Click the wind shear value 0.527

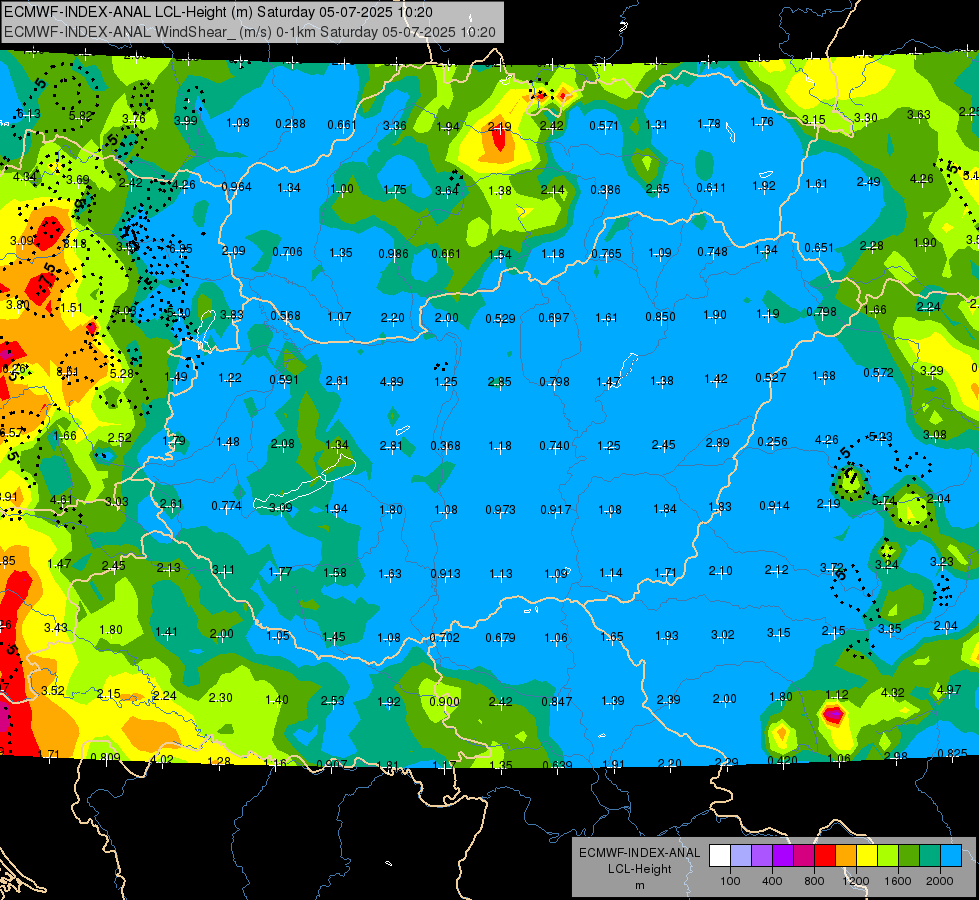(x=770, y=377)
